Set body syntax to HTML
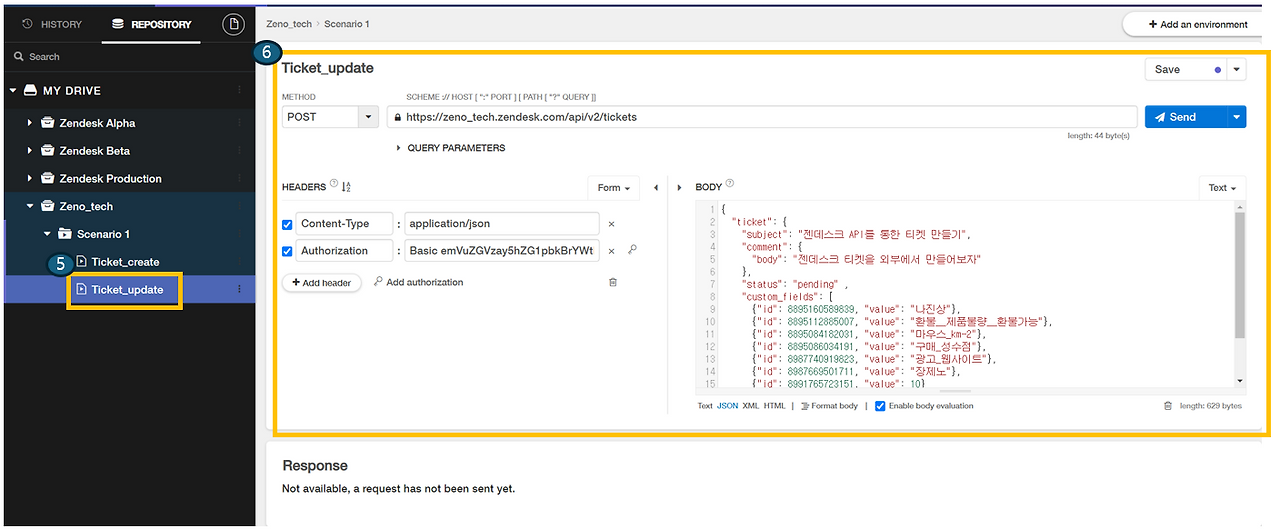Image resolution: width=1280 pixels, height=529 pixels. 775,406
